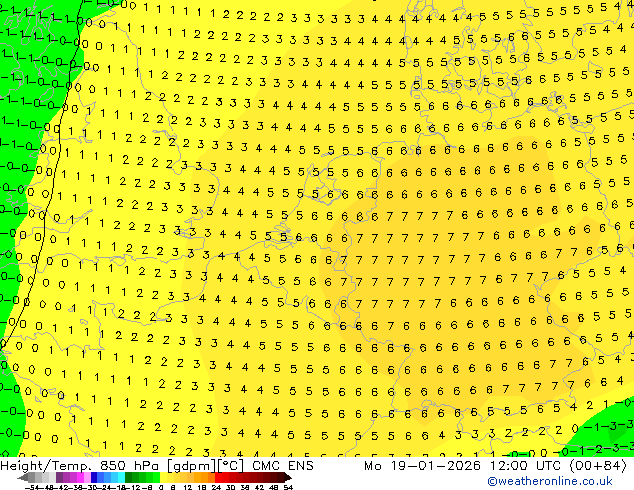The image size is (634, 490).
Task: Click the bright red legend swatch
Action: click(x=218, y=477)
